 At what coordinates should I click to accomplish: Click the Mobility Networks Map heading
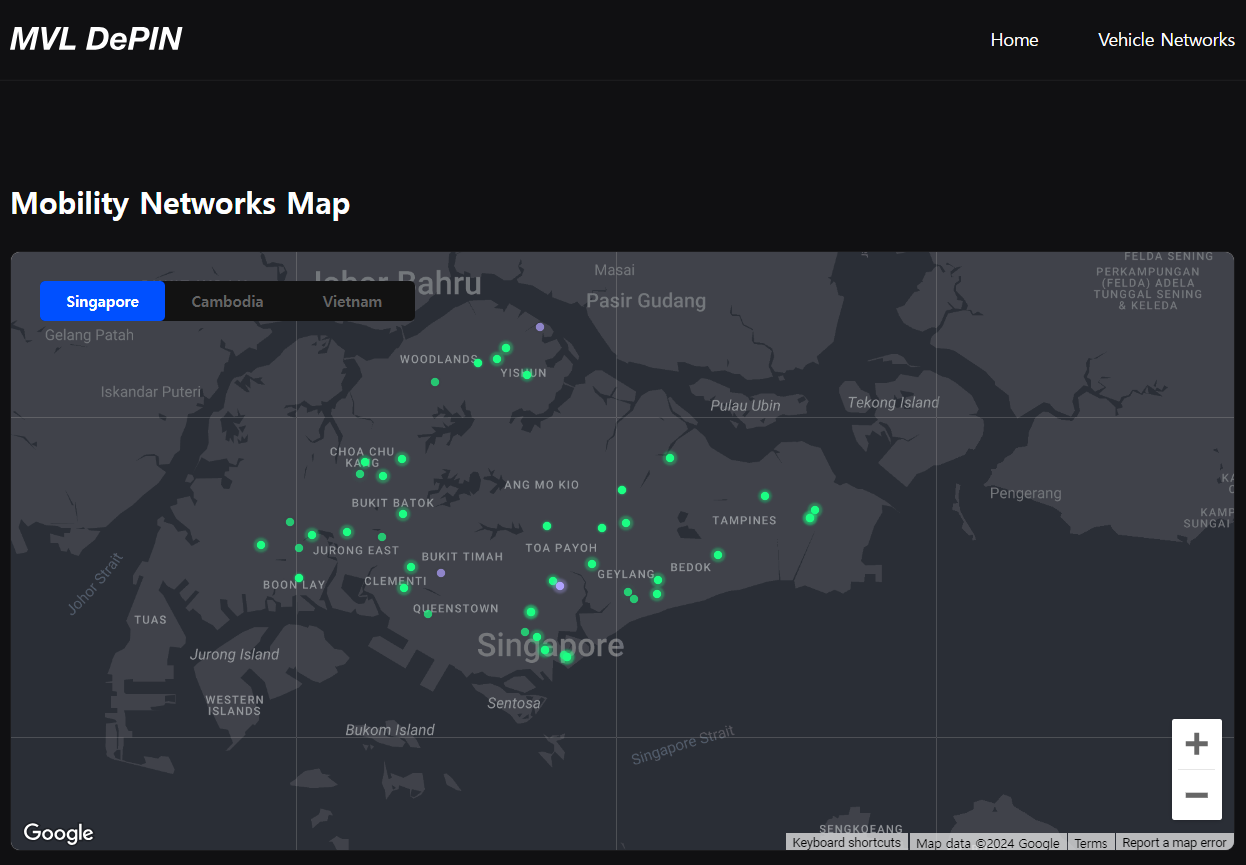point(180,204)
